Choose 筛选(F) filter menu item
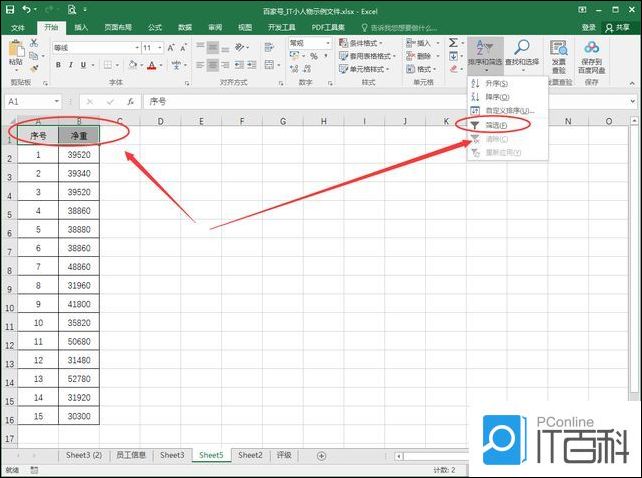 [x=508, y=125]
